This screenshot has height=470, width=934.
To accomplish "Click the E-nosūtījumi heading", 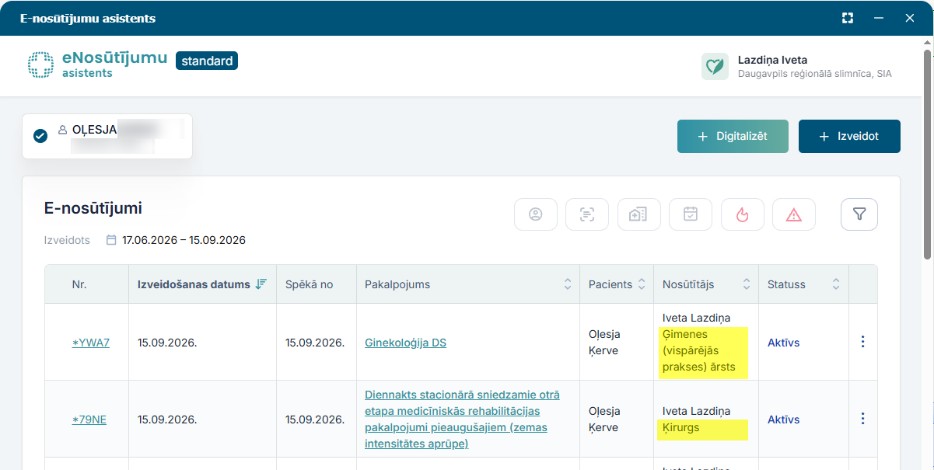I will 93,208.
